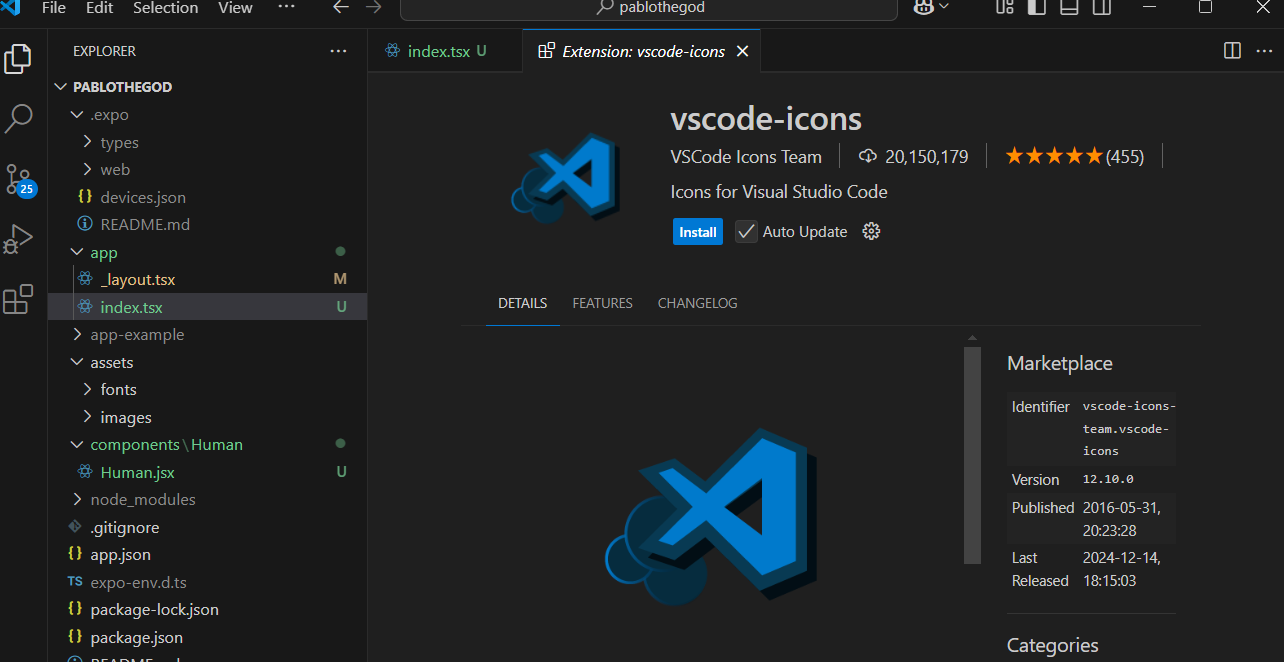
Task: Go back with the navigation arrow
Action: pos(341,8)
